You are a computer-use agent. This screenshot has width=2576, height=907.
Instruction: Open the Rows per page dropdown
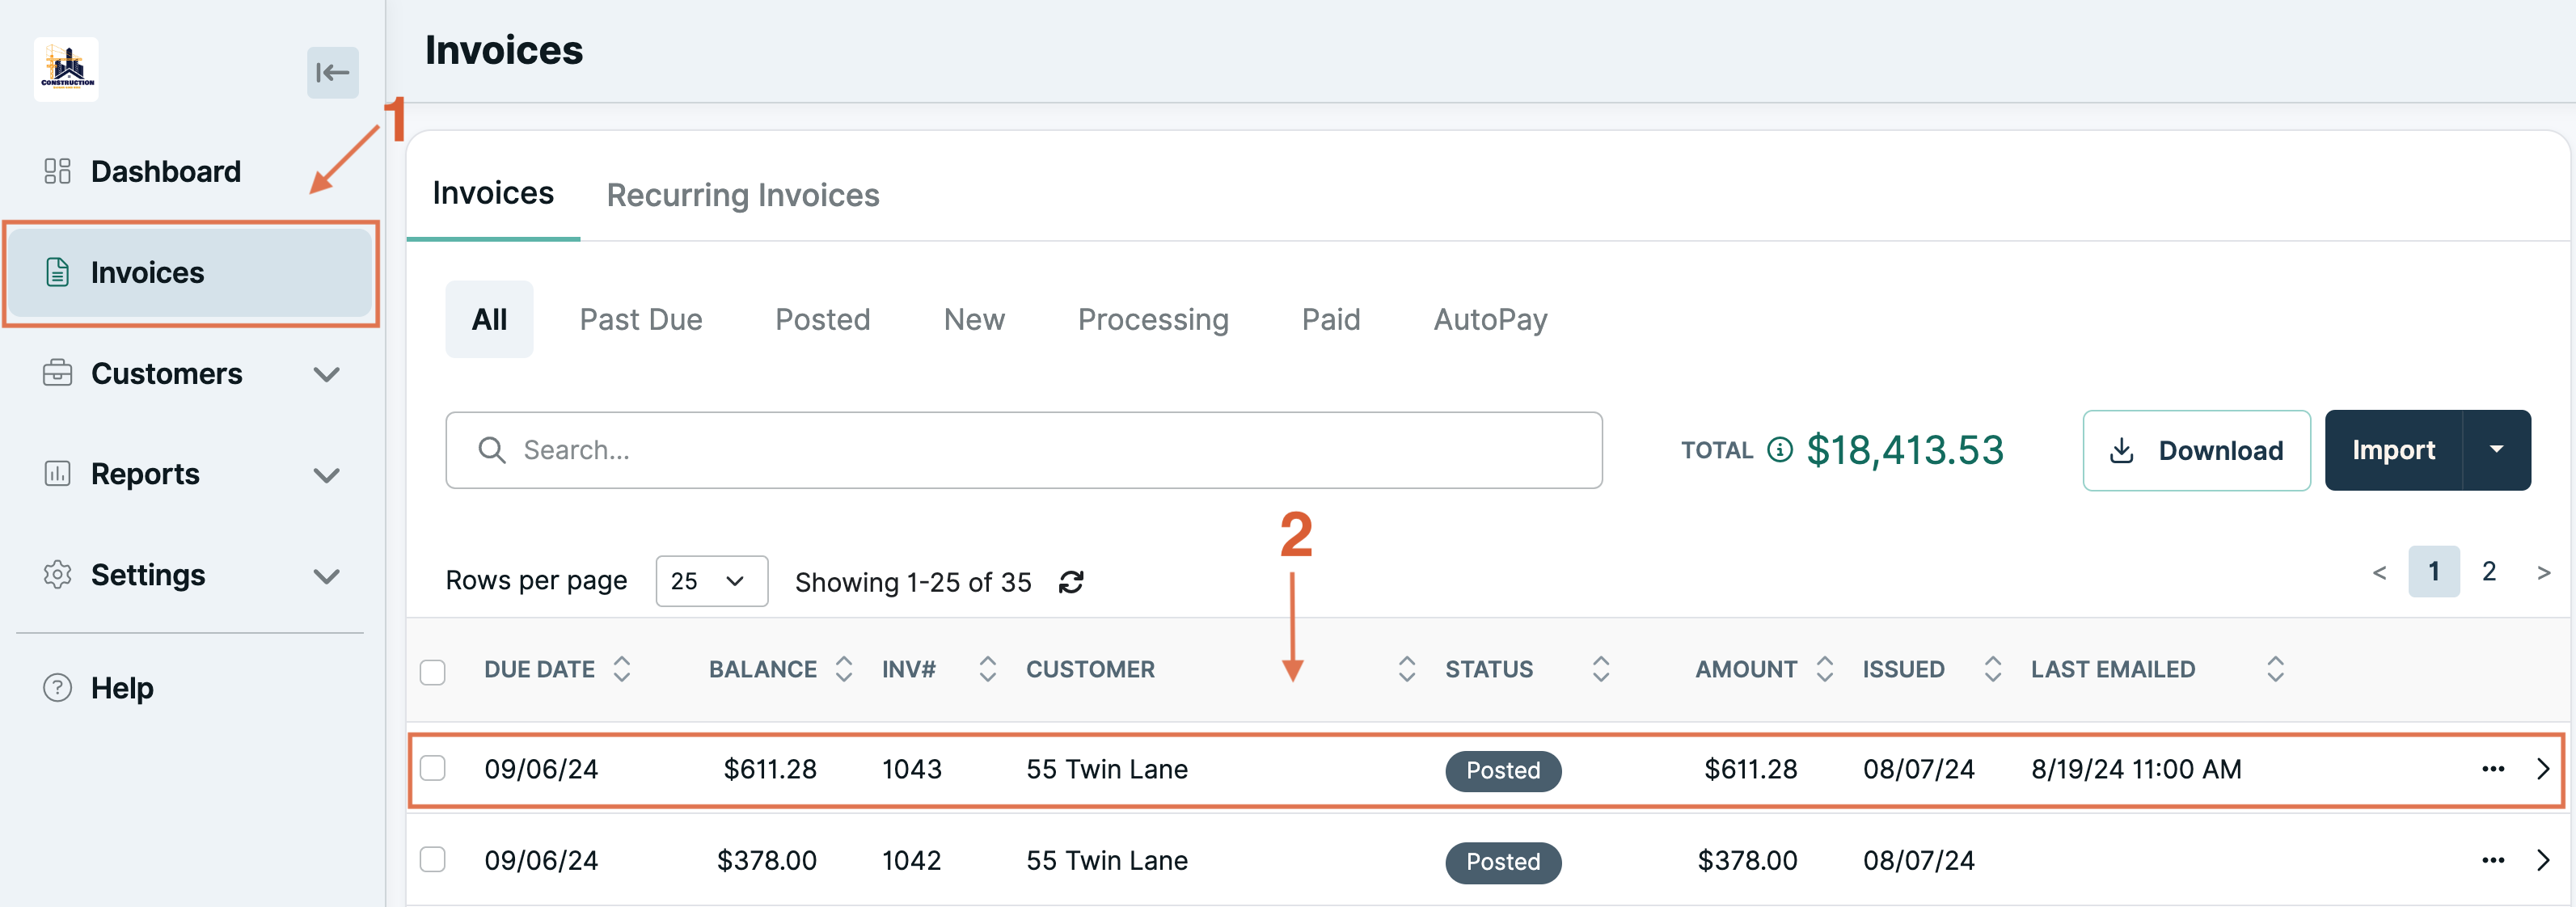pos(711,581)
